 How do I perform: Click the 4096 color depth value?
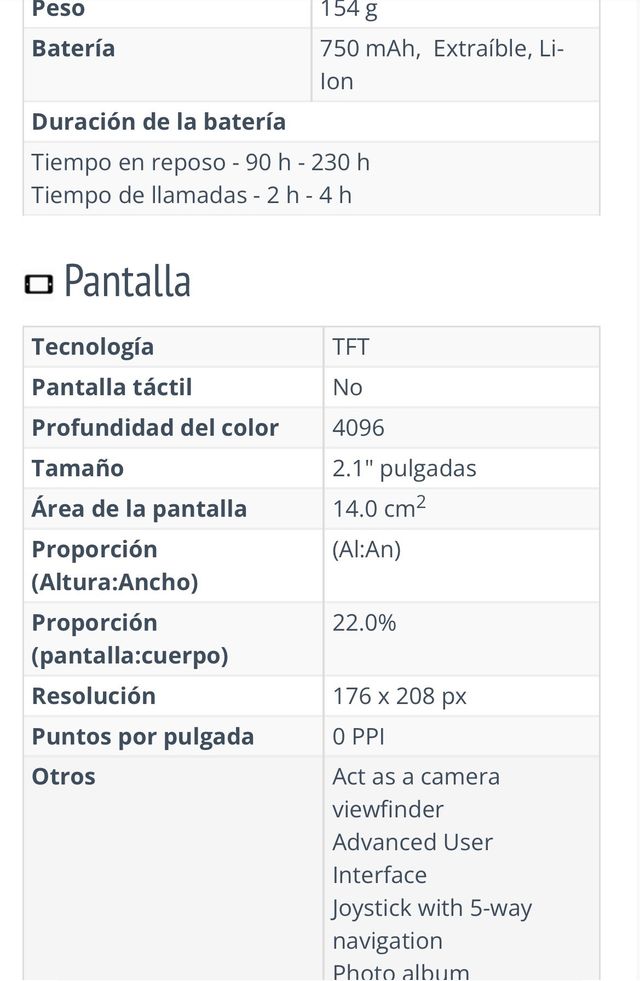[x=359, y=428]
